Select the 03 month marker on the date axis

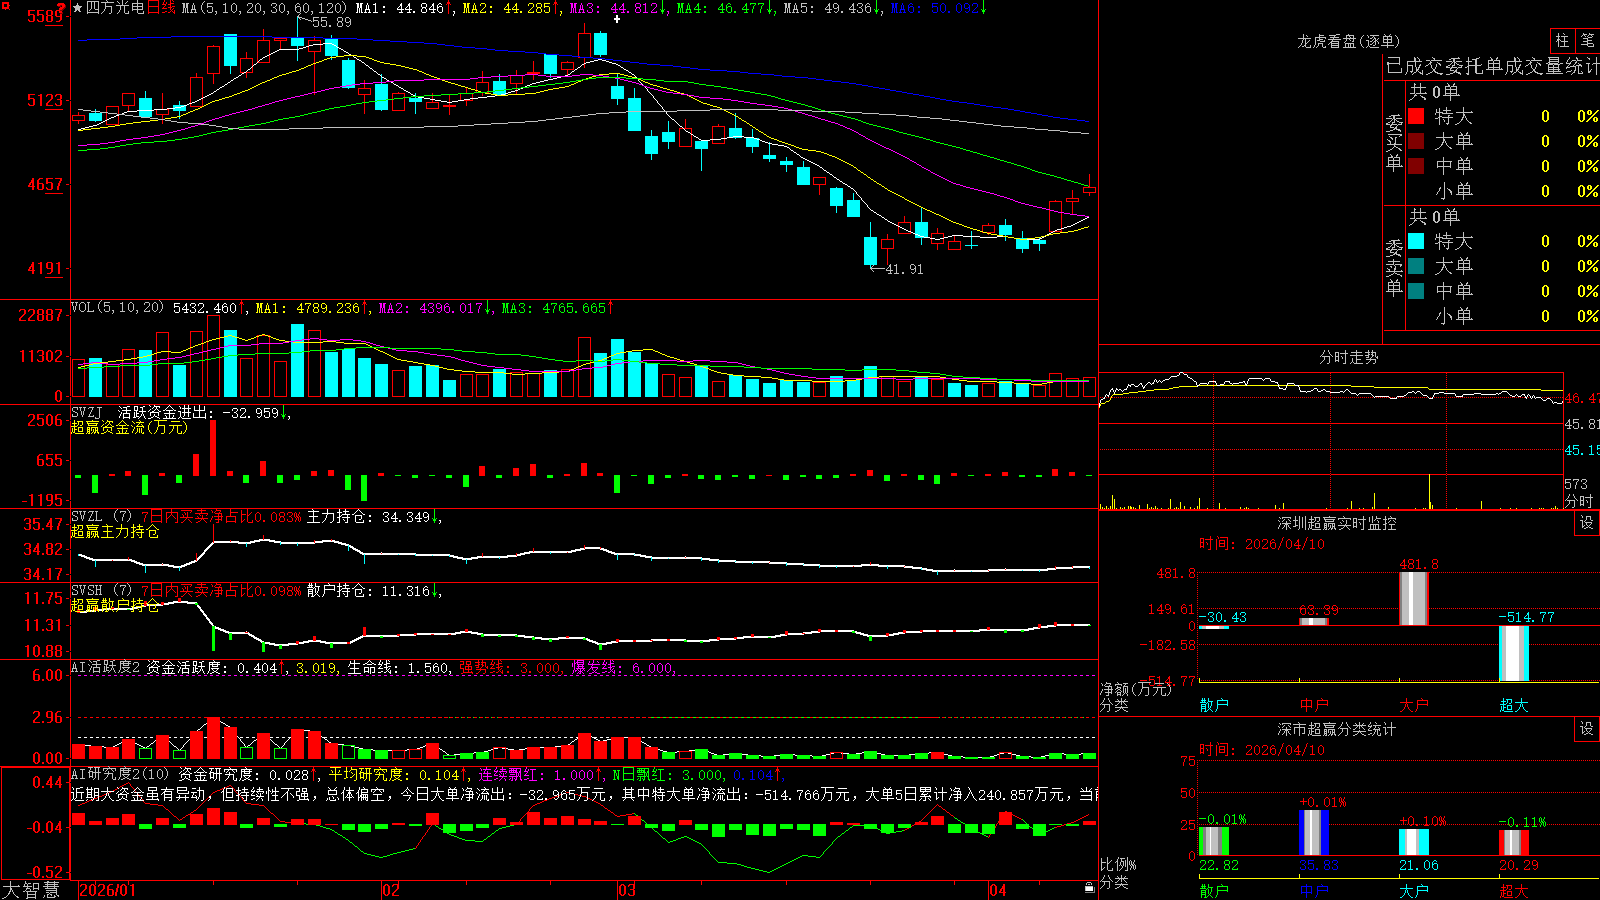[627, 890]
